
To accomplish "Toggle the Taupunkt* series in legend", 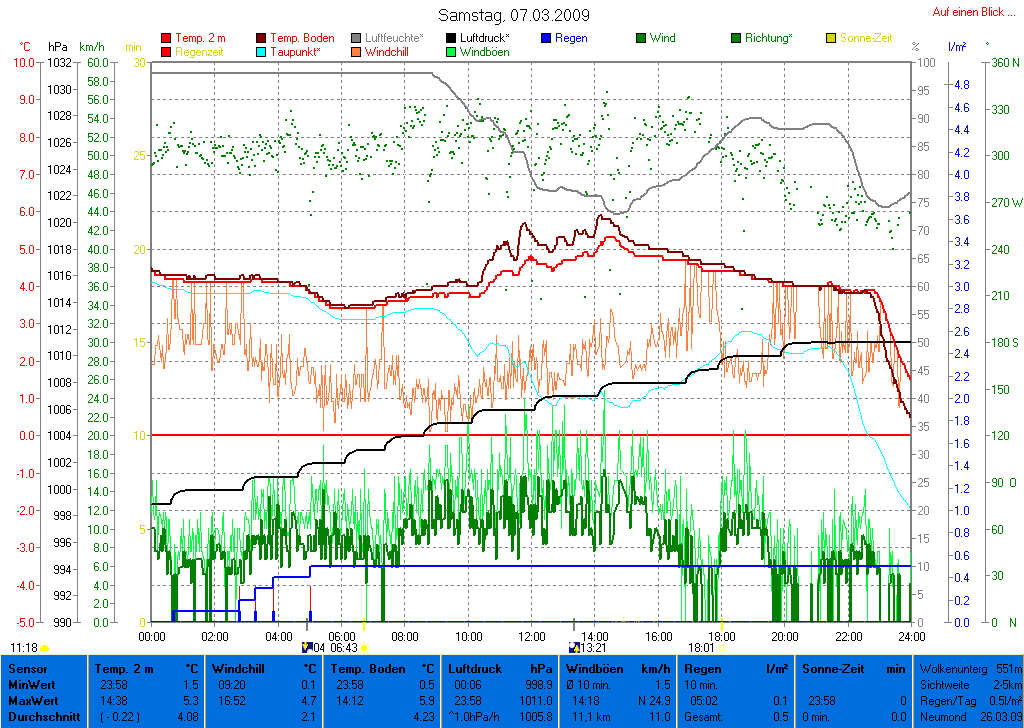I will point(295,52).
